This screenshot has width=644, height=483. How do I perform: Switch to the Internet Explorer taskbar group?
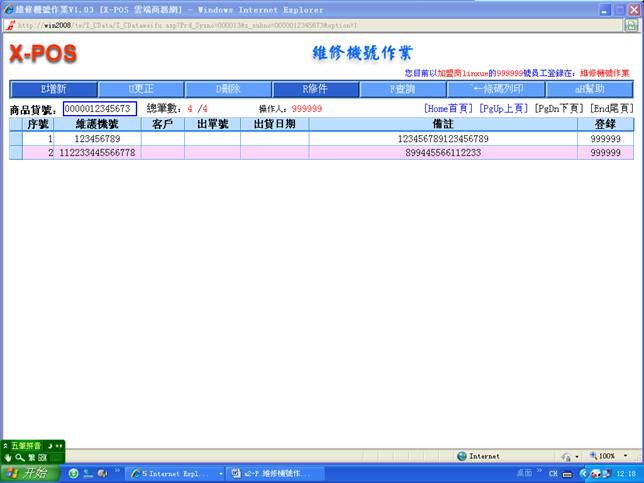click(172, 473)
